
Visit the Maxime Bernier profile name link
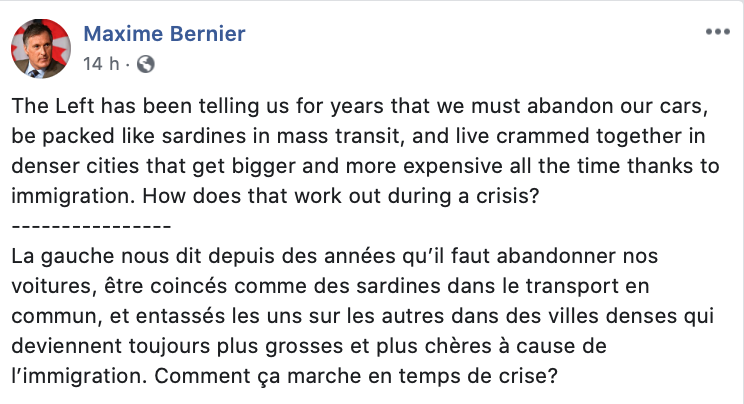click(x=164, y=34)
